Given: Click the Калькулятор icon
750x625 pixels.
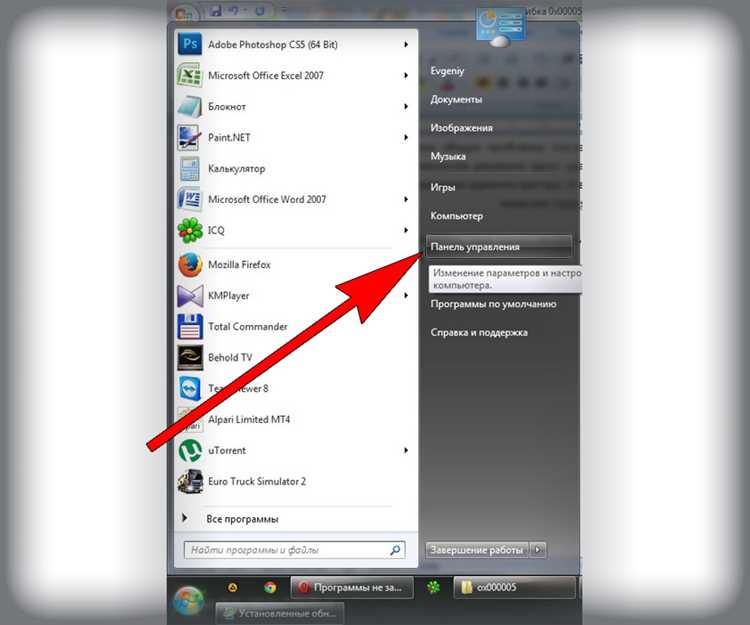Looking at the screenshot, I should [x=190, y=168].
